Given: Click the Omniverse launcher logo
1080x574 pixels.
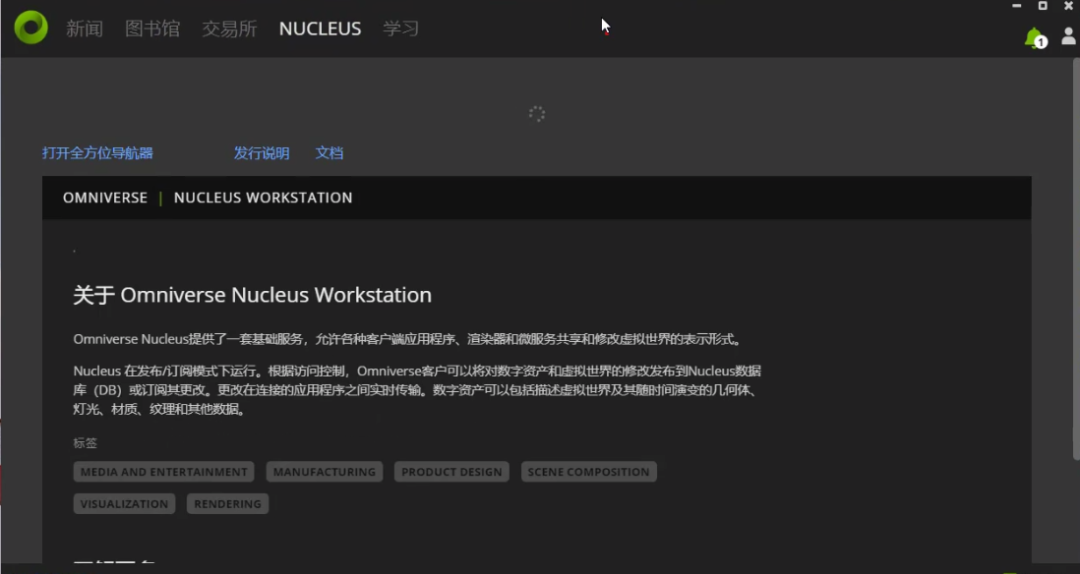Looking at the screenshot, I should click(x=31, y=28).
